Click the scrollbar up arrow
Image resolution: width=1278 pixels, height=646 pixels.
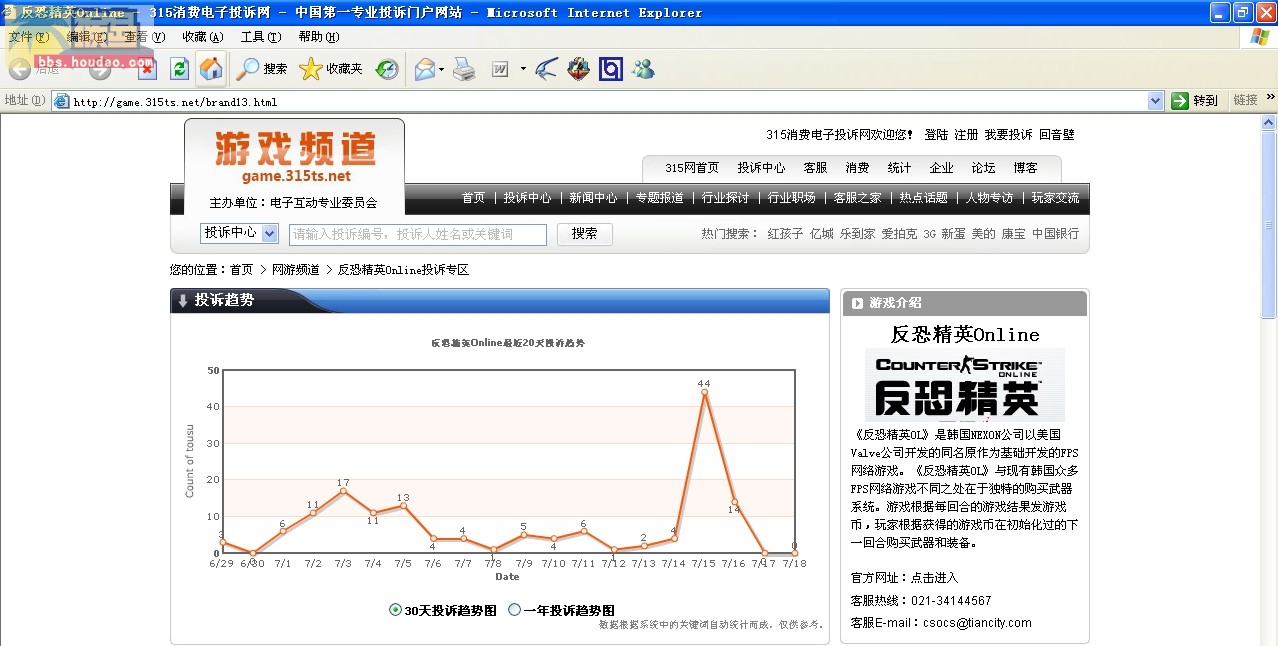point(1269,122)
